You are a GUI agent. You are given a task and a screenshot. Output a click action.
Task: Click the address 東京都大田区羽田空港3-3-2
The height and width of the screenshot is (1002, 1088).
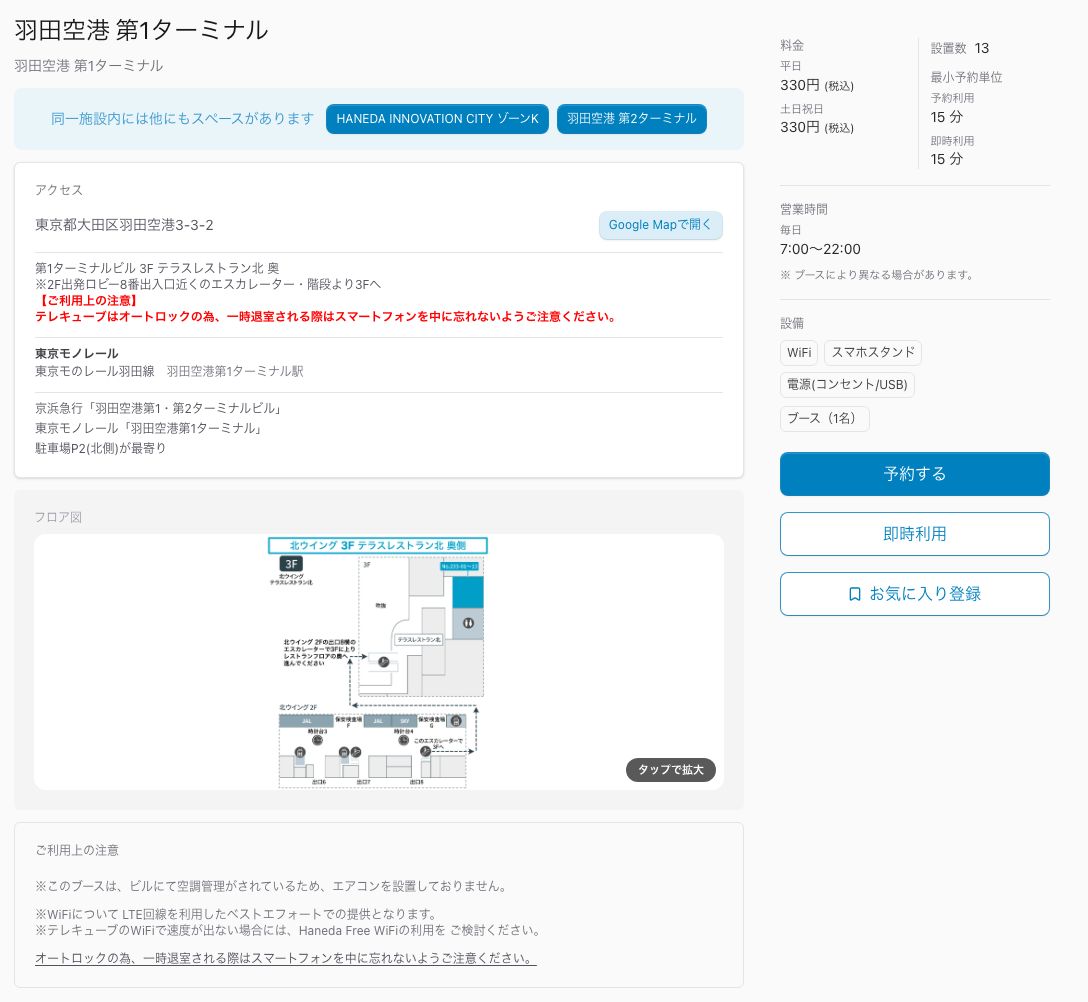pos(124,225)
